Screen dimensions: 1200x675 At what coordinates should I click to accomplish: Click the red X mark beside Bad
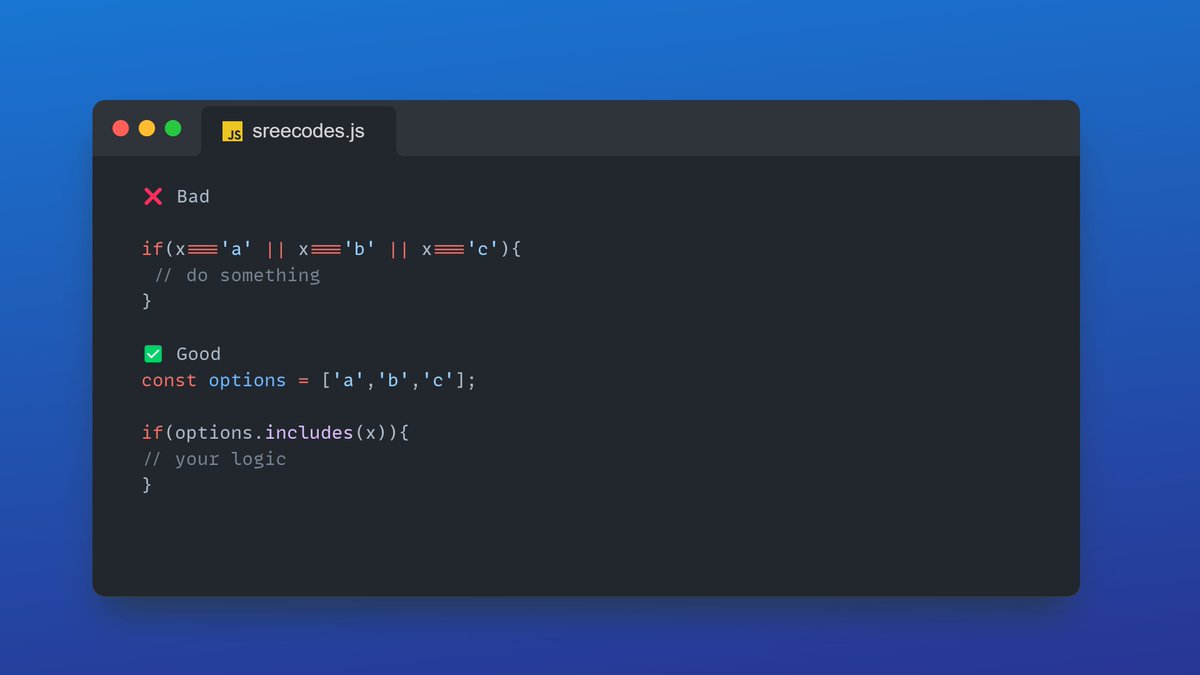[x=153, y=196]
